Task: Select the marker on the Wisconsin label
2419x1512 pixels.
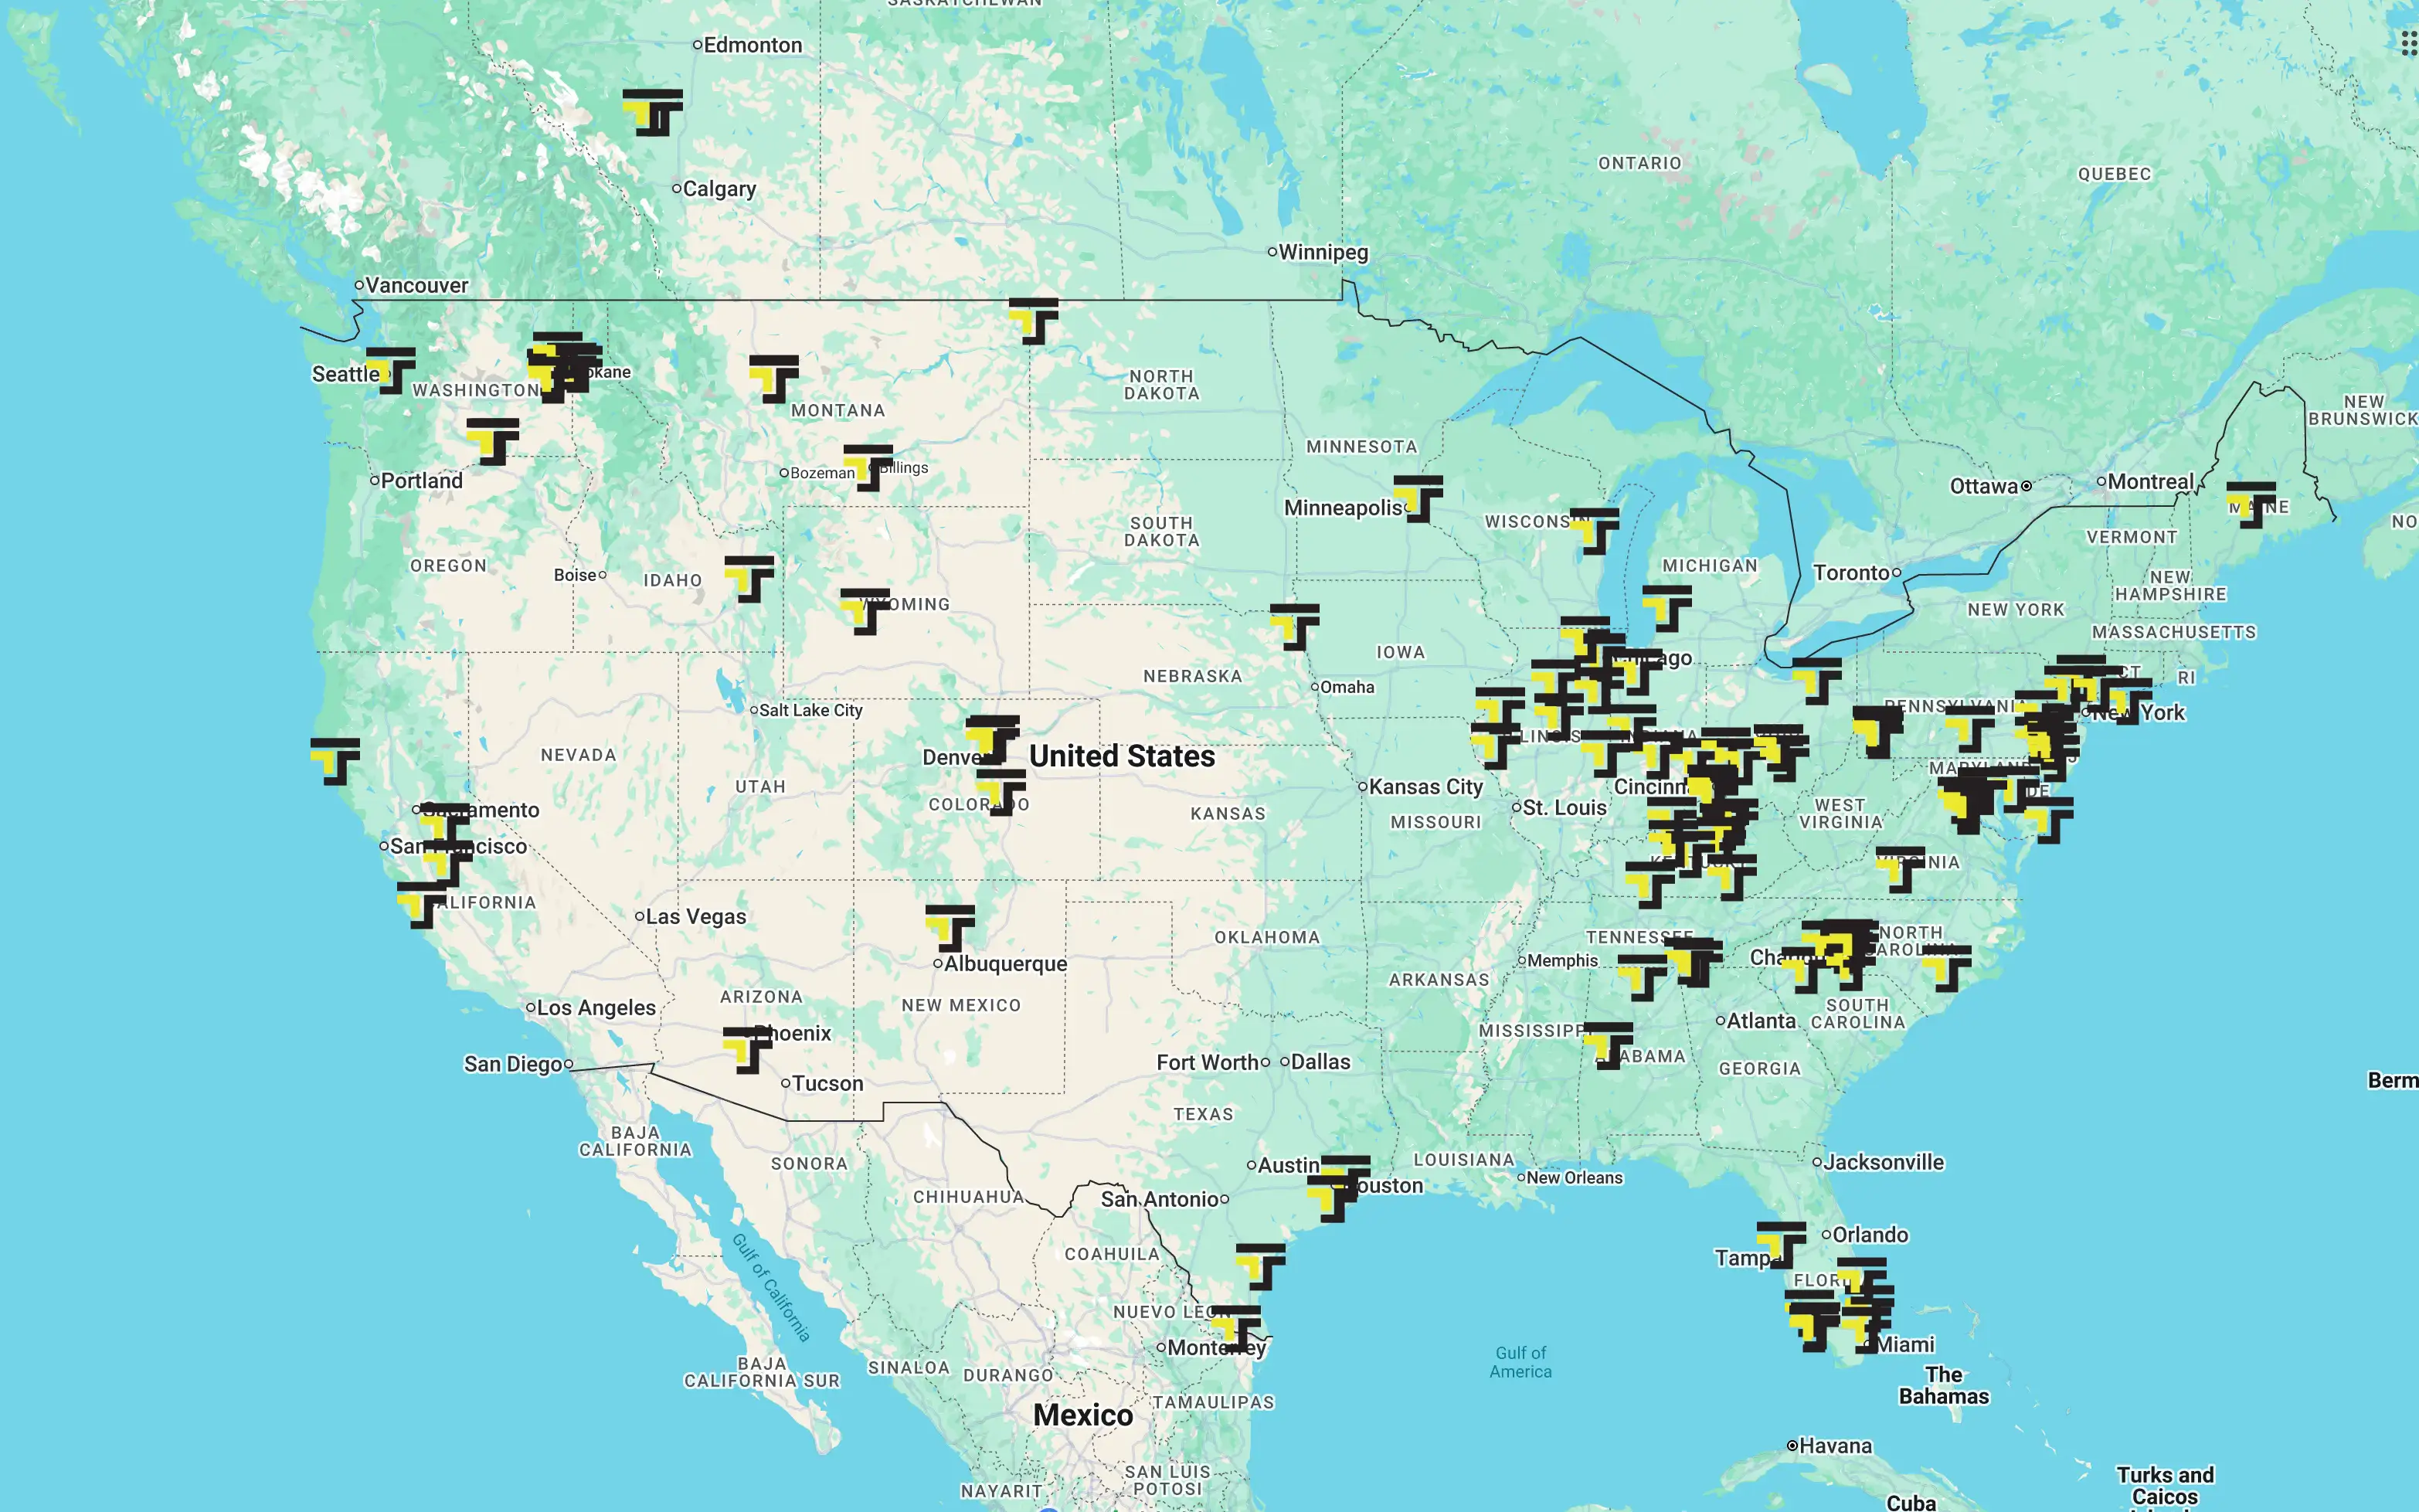Action: (1594, 531)
